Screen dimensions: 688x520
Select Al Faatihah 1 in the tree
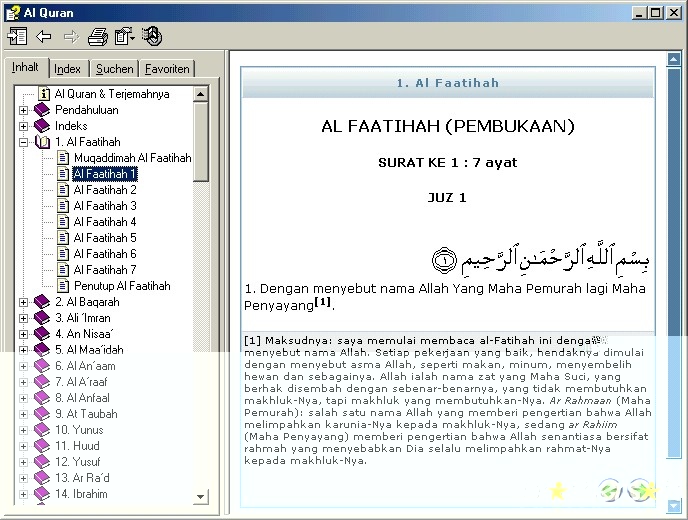pyautogui.click(x=105, y=174)
